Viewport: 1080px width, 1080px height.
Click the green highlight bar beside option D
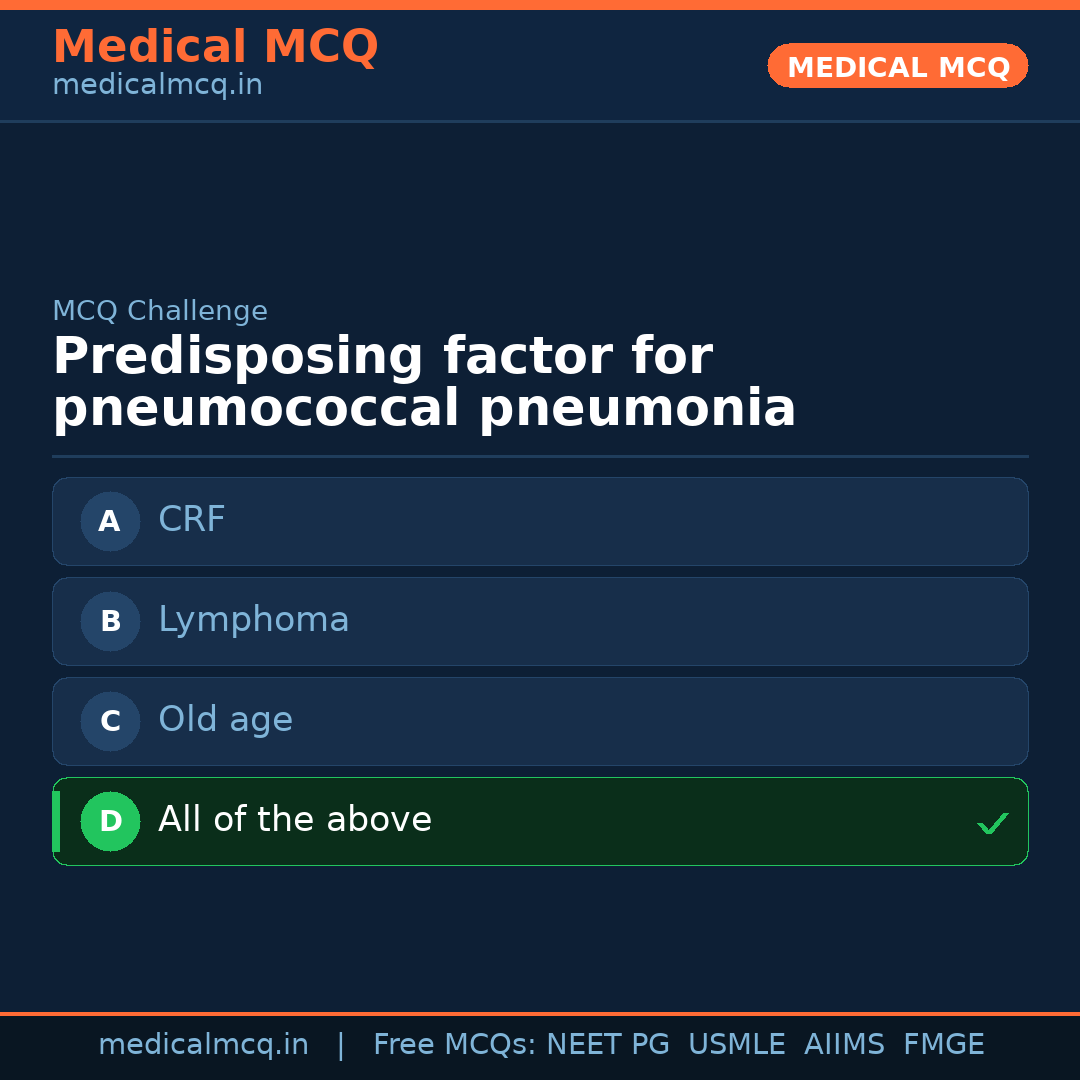(x=56, y=821)
